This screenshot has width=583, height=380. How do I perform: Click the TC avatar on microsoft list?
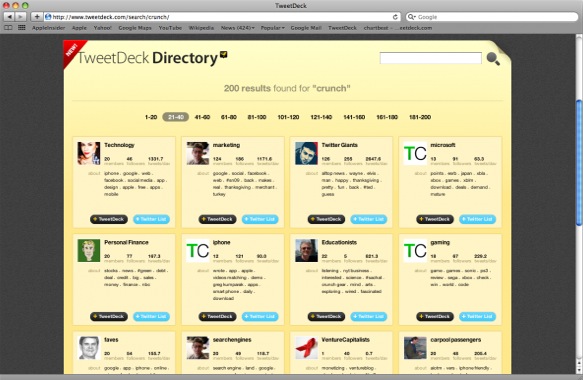coord(415,153)
